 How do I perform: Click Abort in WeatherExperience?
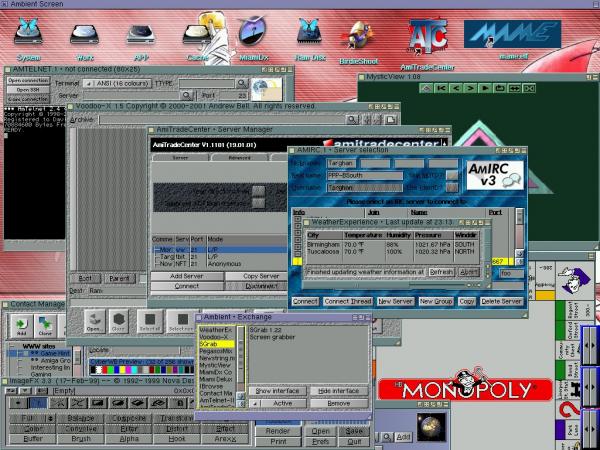[468, 272]
